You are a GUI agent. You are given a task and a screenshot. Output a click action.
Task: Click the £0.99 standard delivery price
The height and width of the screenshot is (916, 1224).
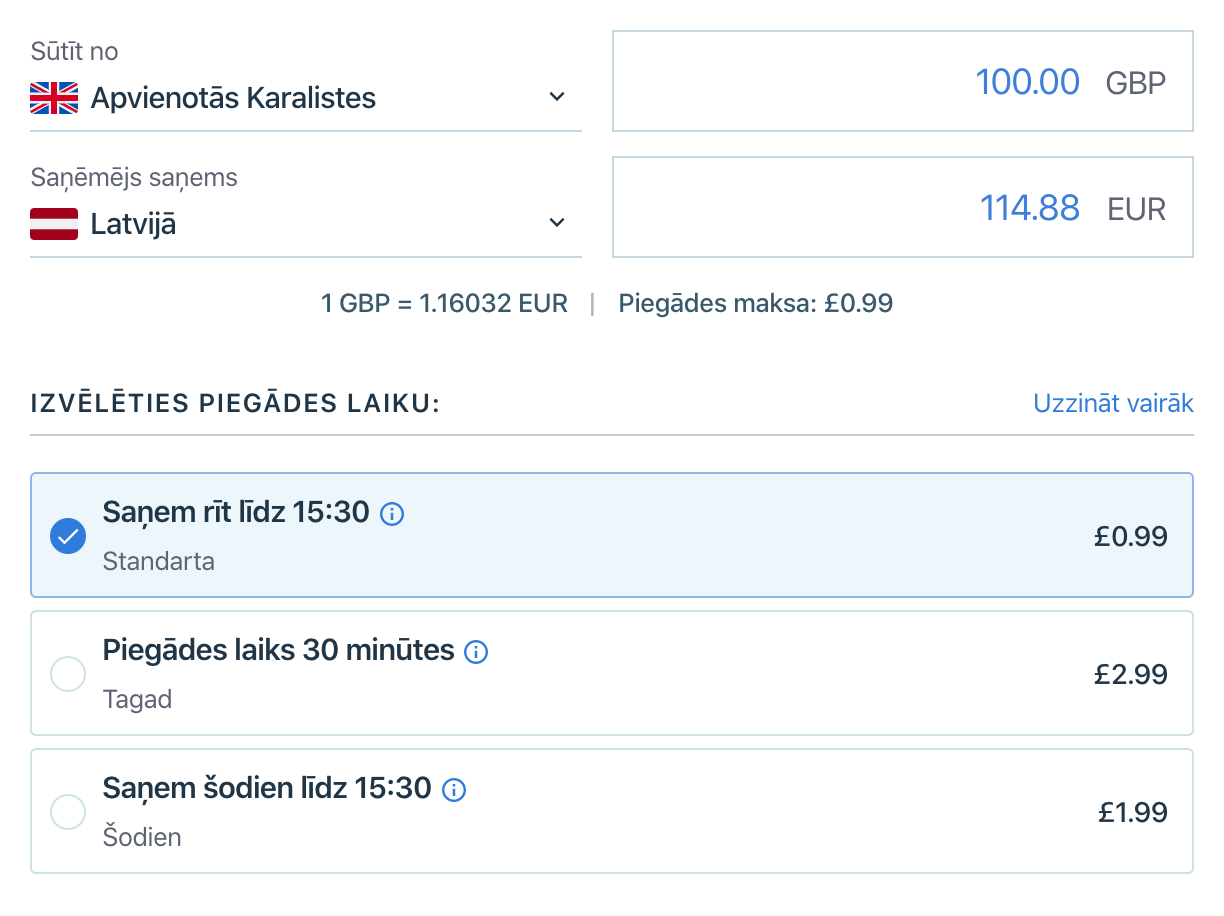tap(1130, 537)
